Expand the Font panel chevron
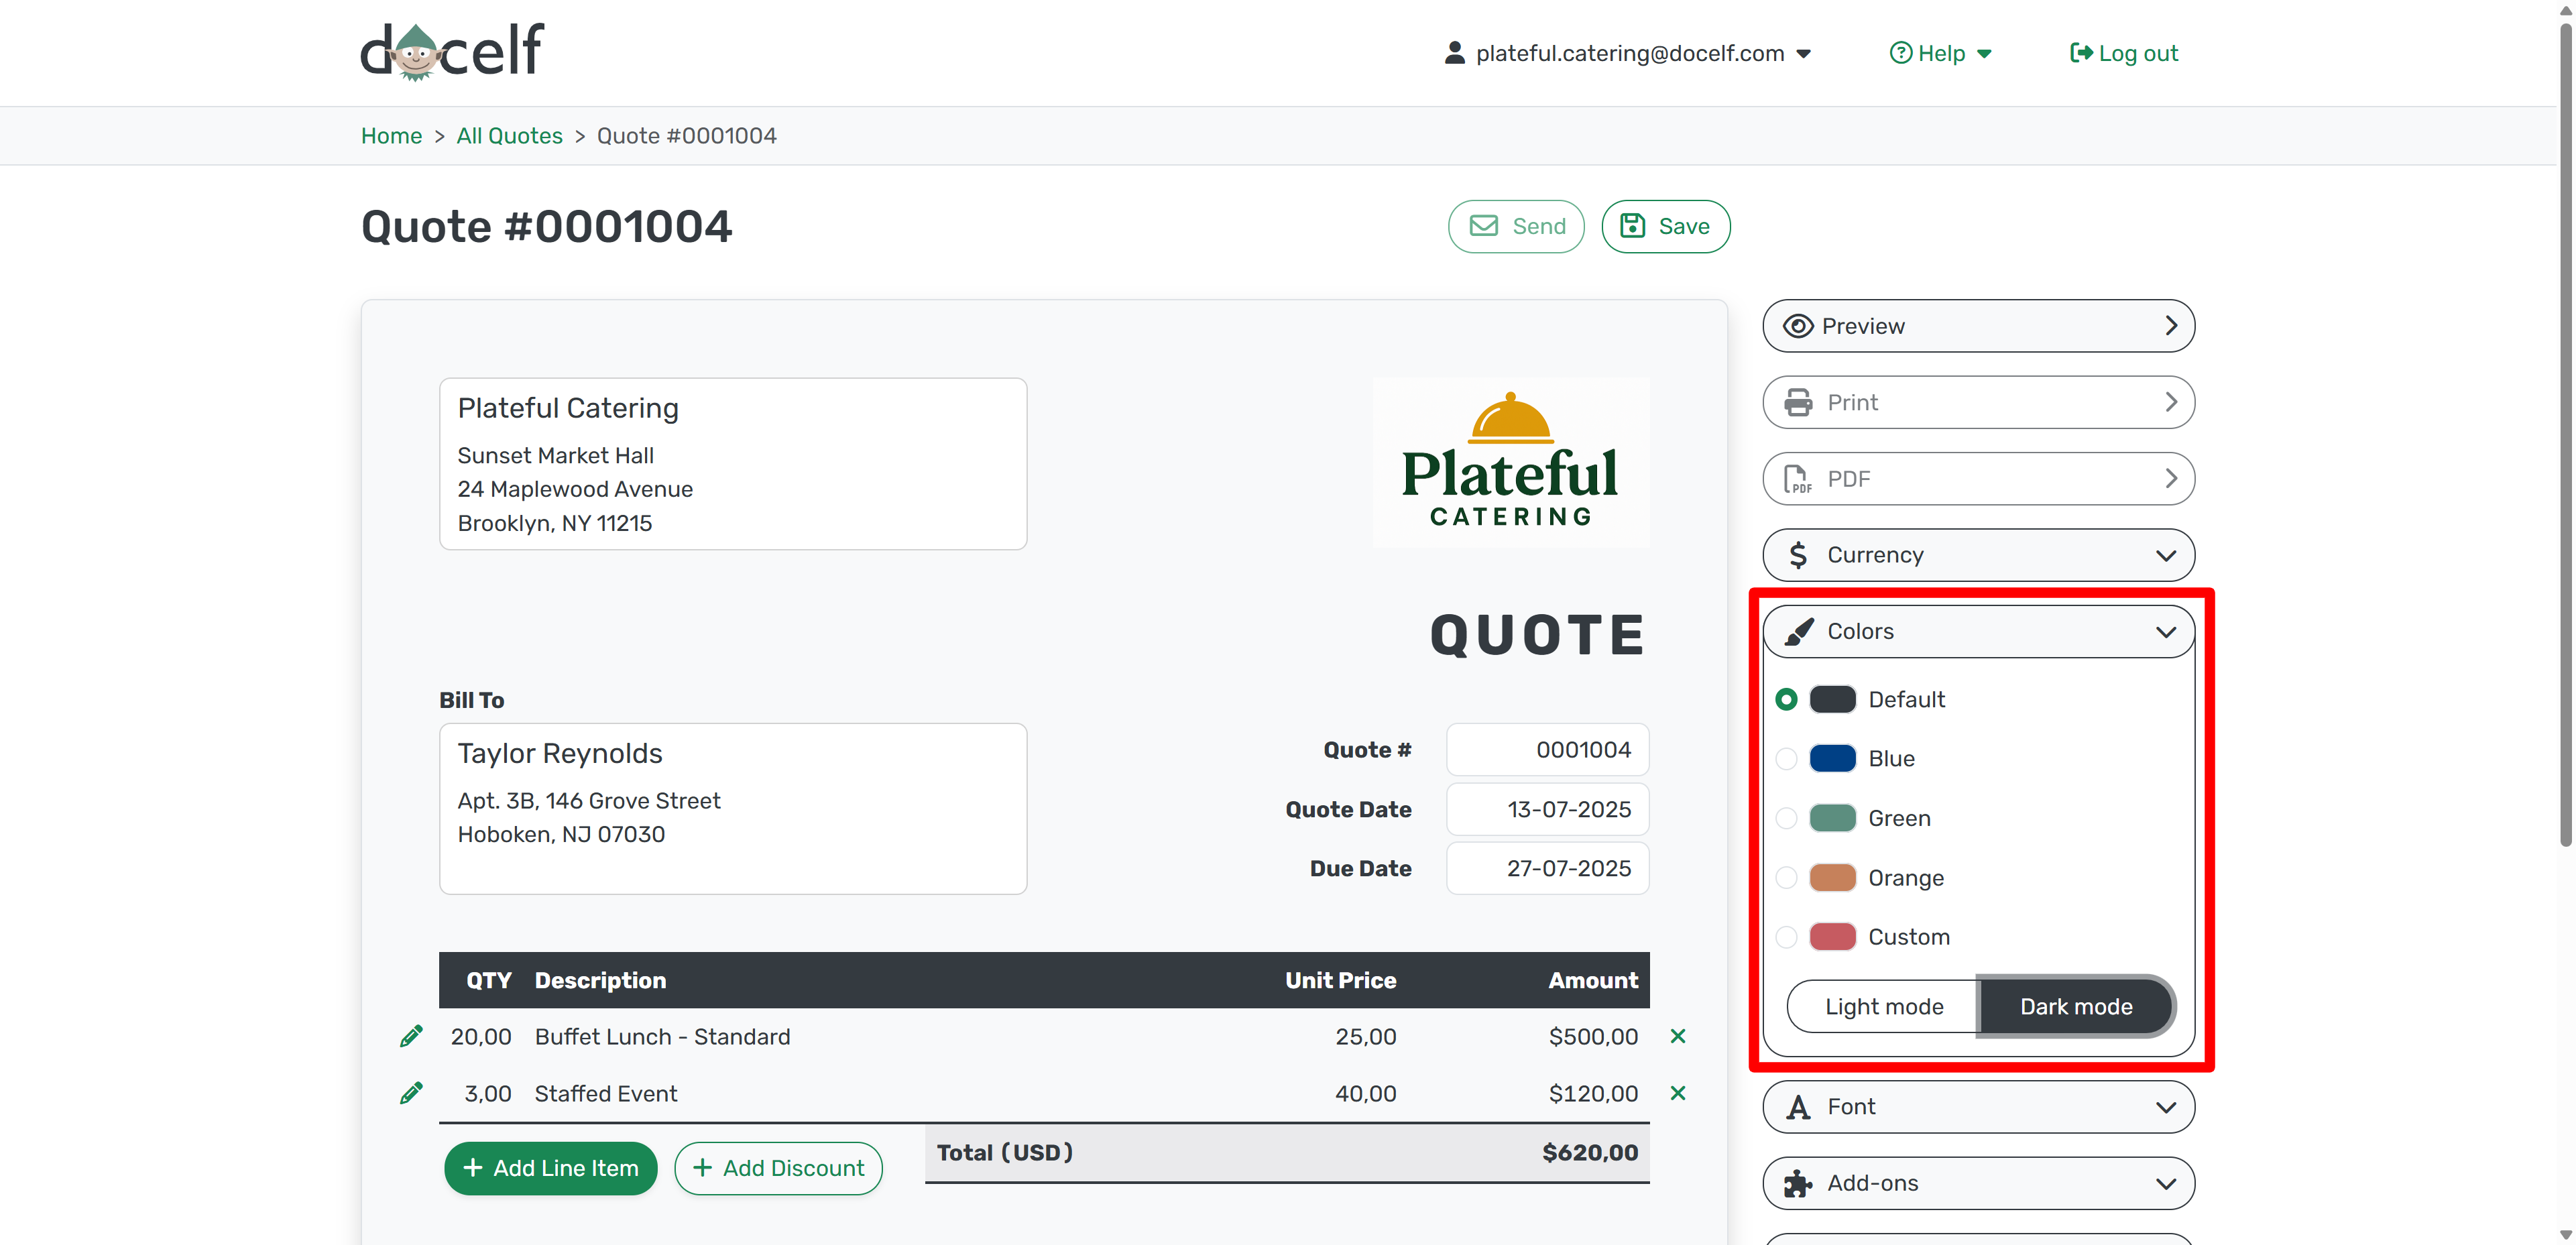This screenshot has height=1245, width=2576. pyautogui.click(x=2166, y=1108)
